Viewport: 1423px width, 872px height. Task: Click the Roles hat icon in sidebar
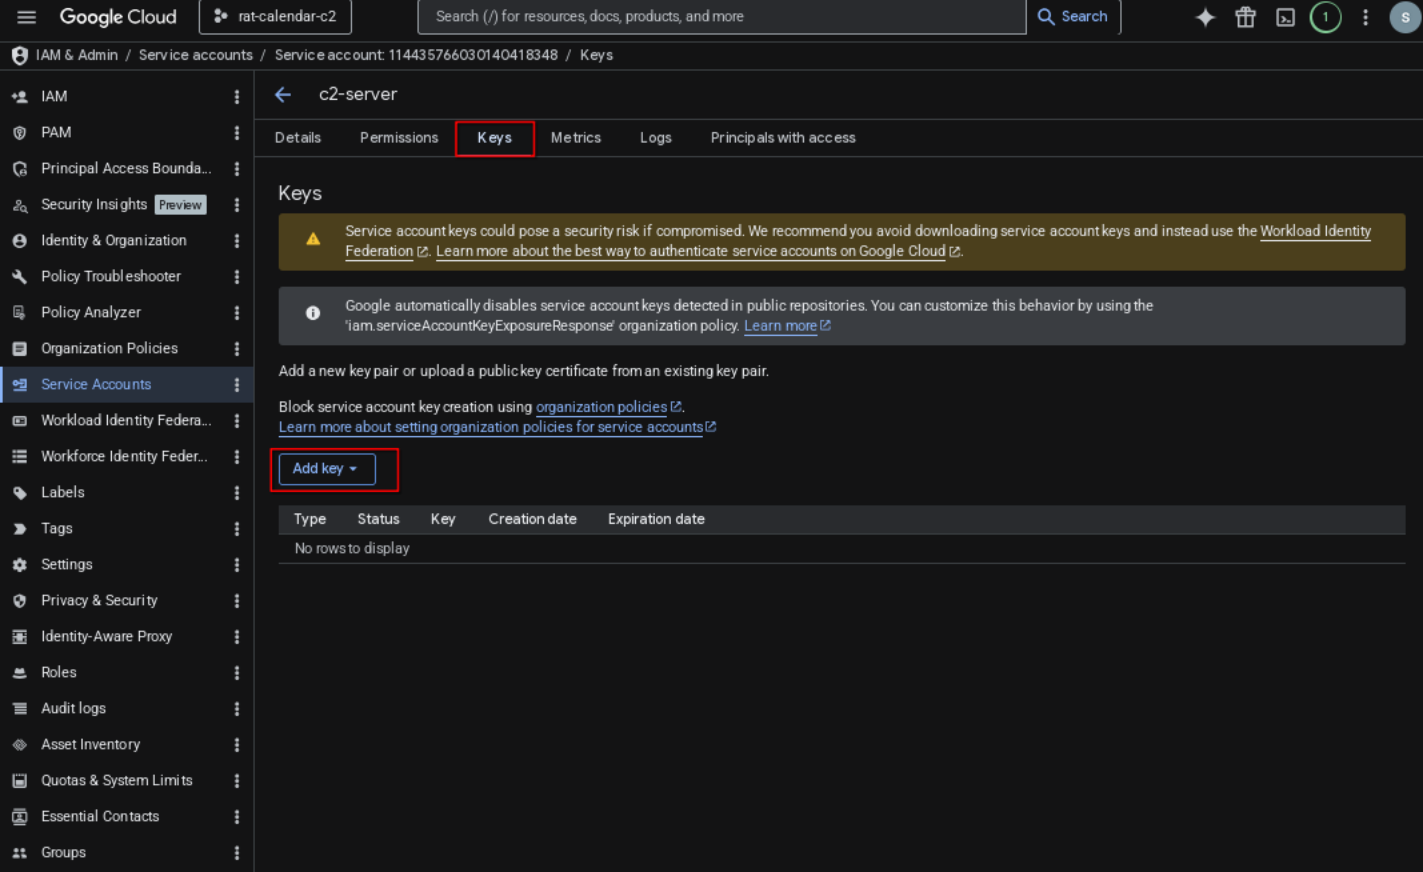click(x=19, y=673)
